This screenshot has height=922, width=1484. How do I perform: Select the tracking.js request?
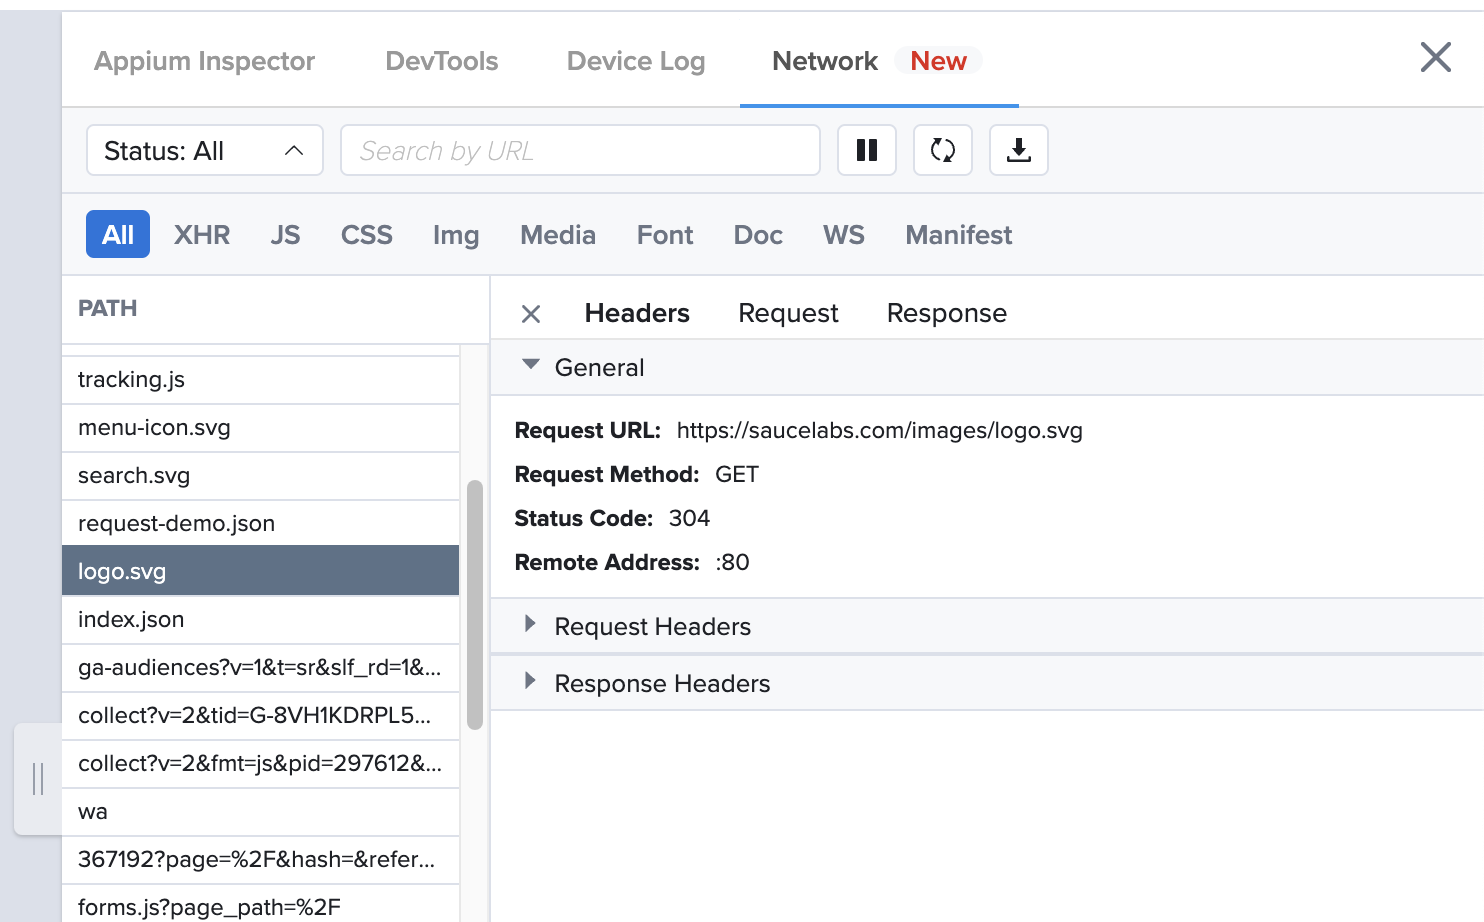click(131, 379)
